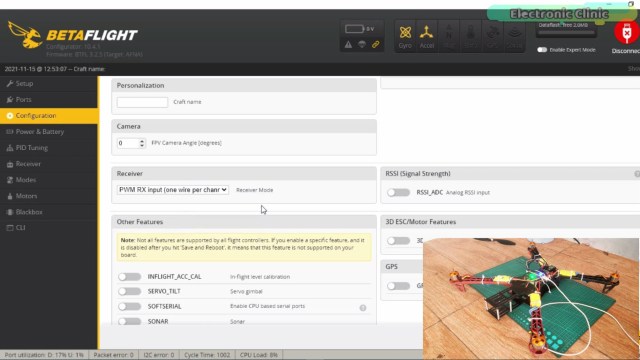Enable the RSSI_ADC analog input switch

coord(398,192)
